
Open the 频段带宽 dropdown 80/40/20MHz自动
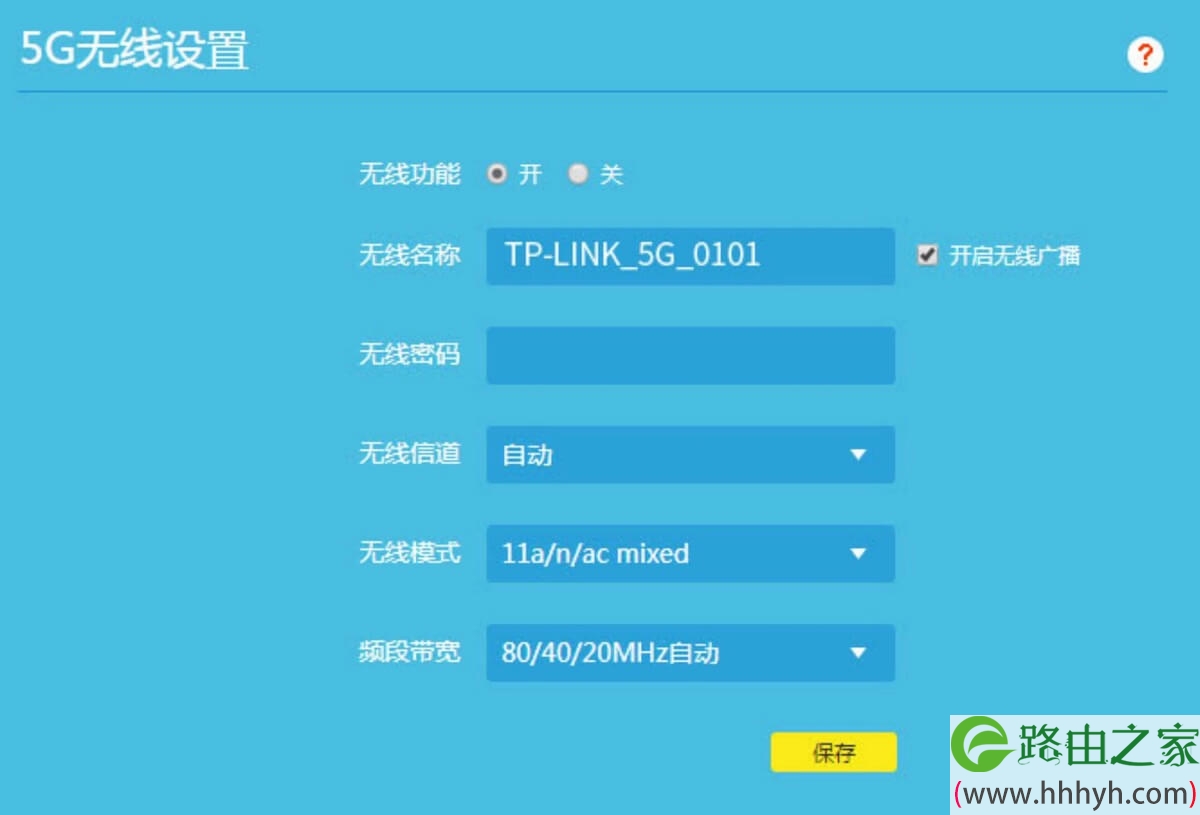pyautogui.click(x=690, y=653)
